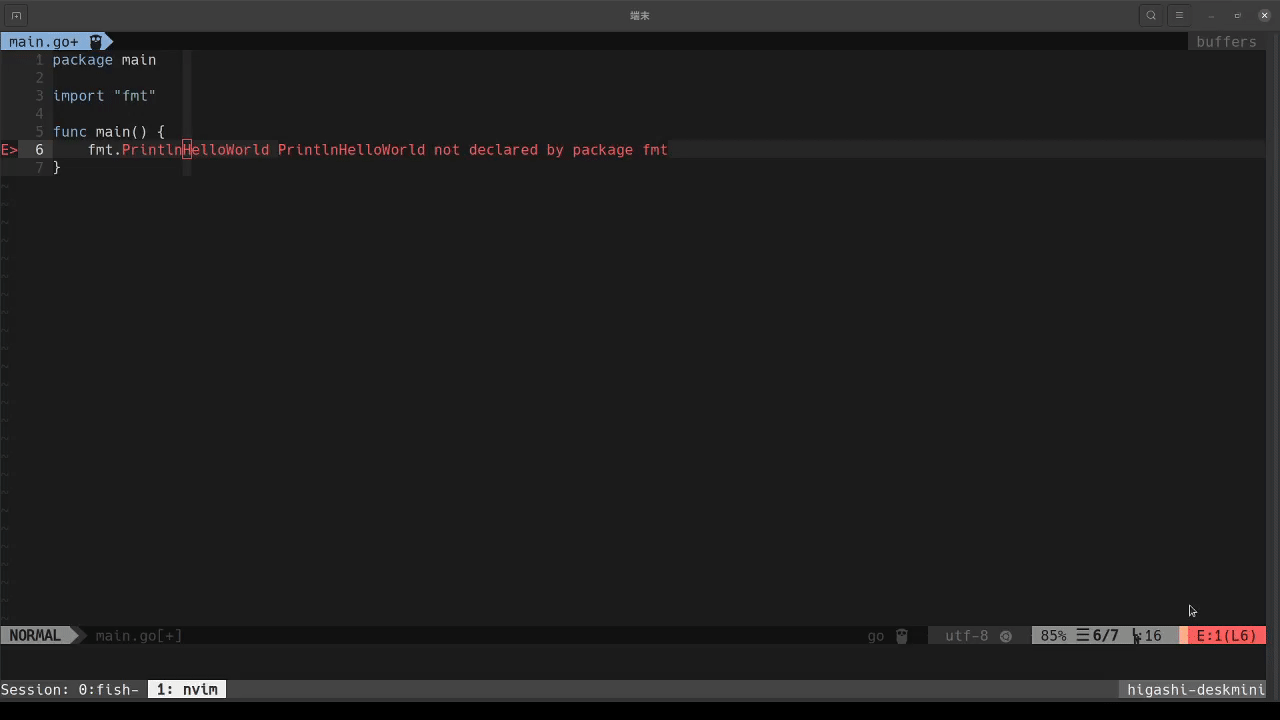Open a new terminal tab
This screenshot has width=1280, height=720.
click(14, 15)
